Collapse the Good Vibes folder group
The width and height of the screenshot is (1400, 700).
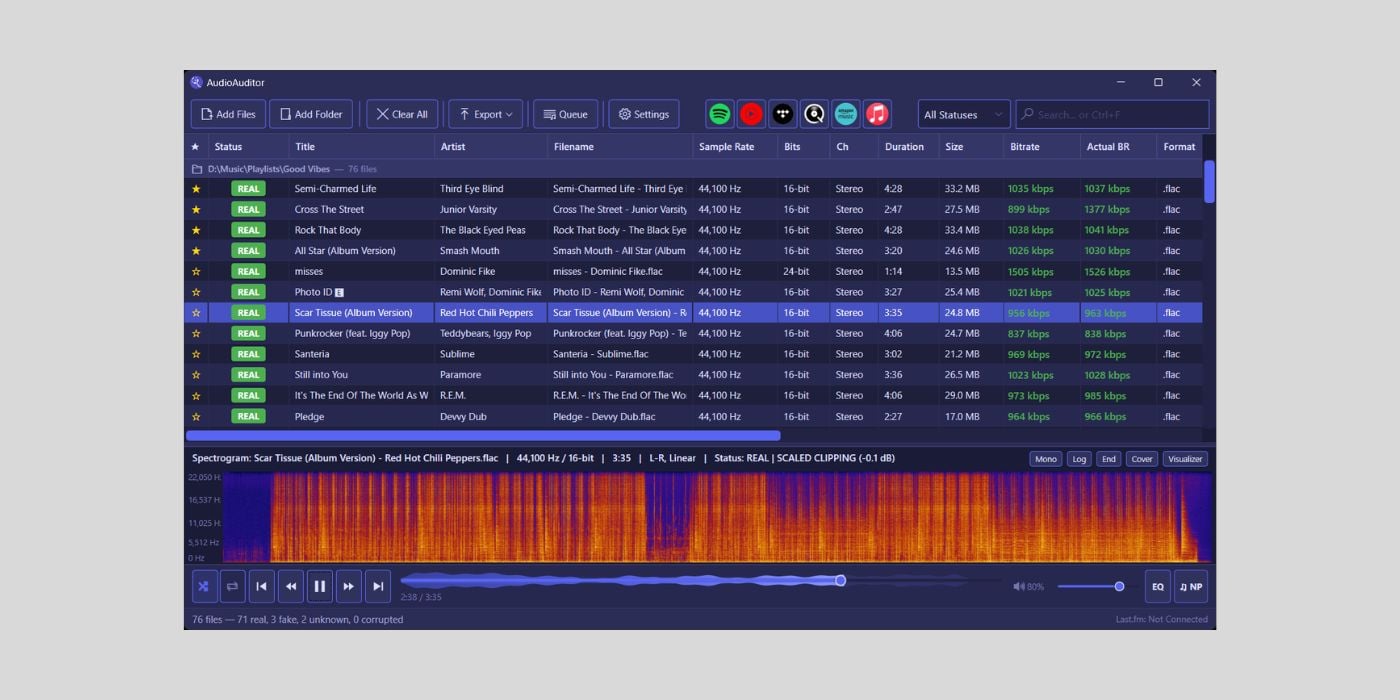[197, 169]
